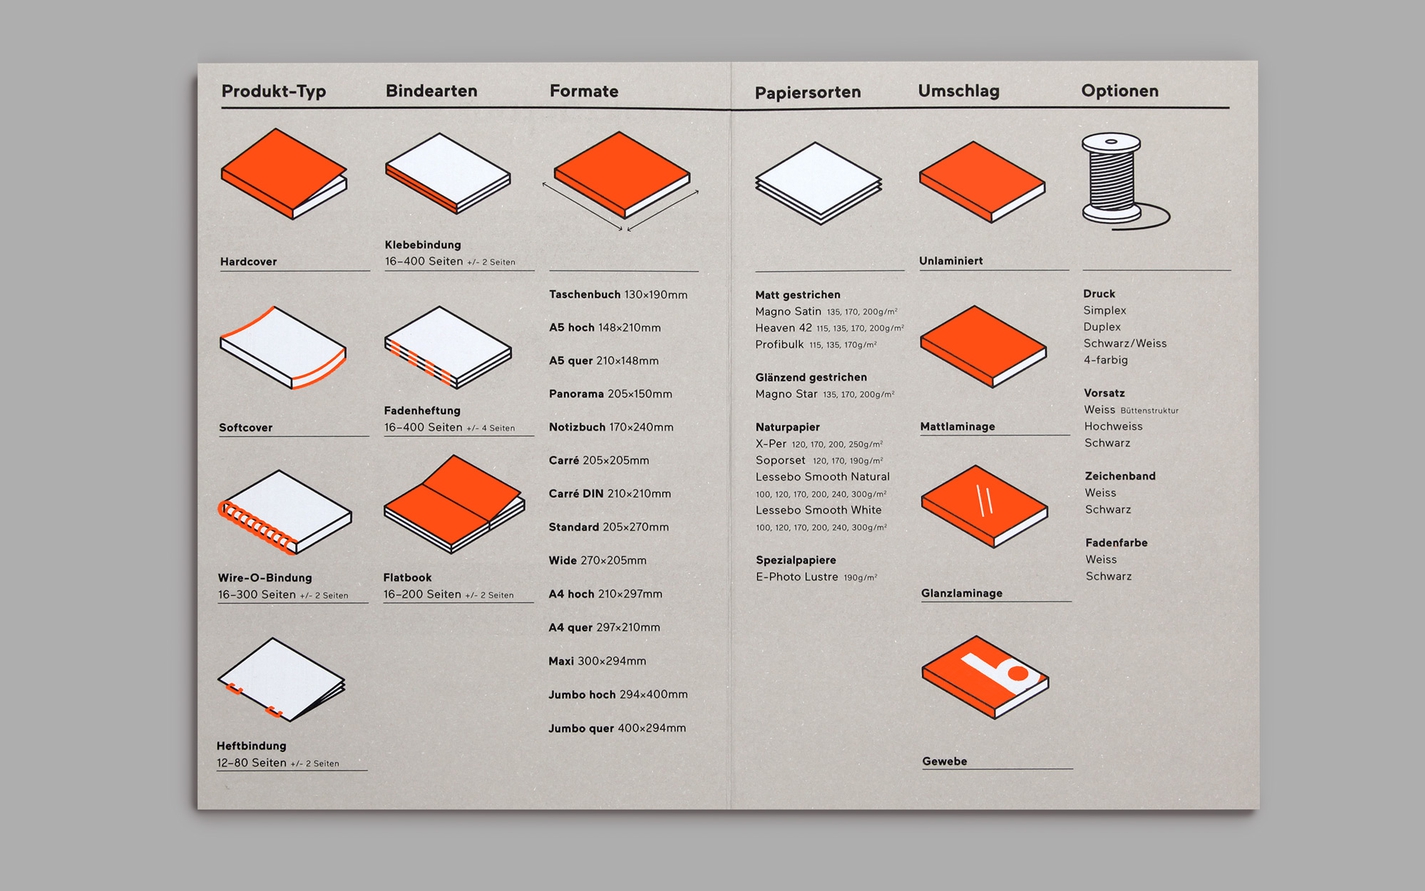Click the Gewebe label
Screen dimensions: 1425x891
click(x=944, y=762)
